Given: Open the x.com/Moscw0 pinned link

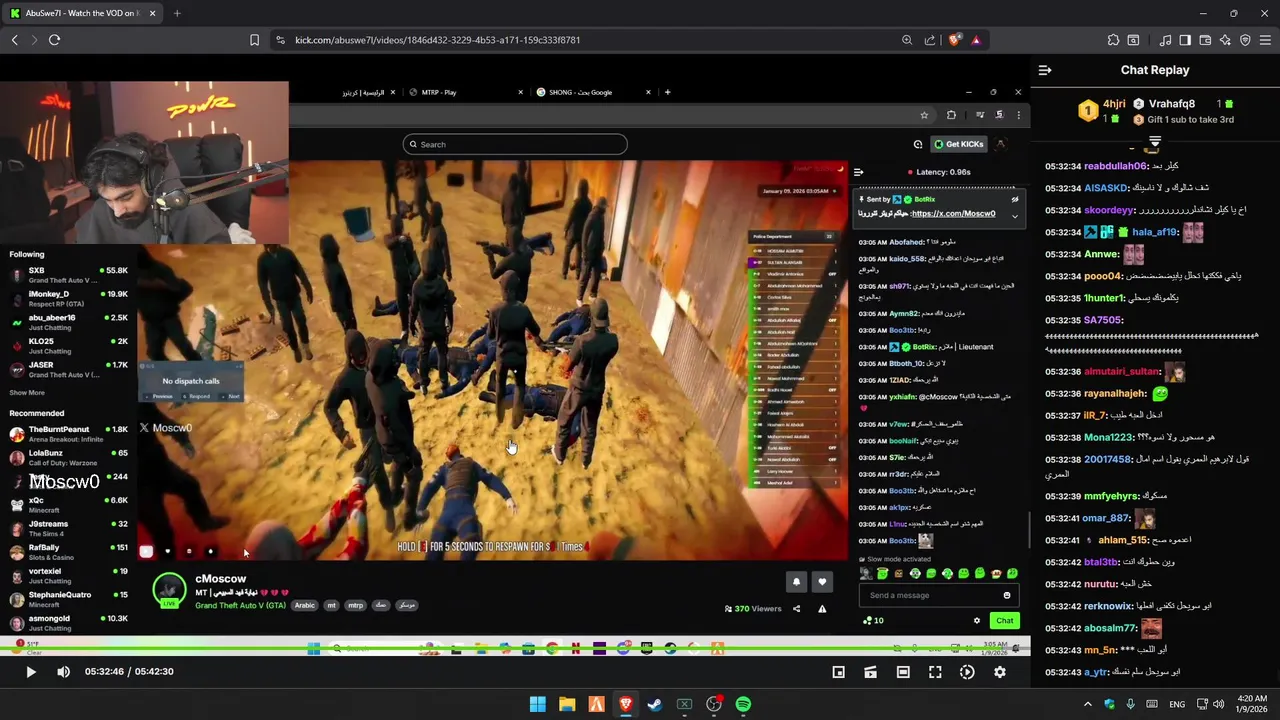Looking at the screenshot, I should pyautogui.click(x=953, y=214).
